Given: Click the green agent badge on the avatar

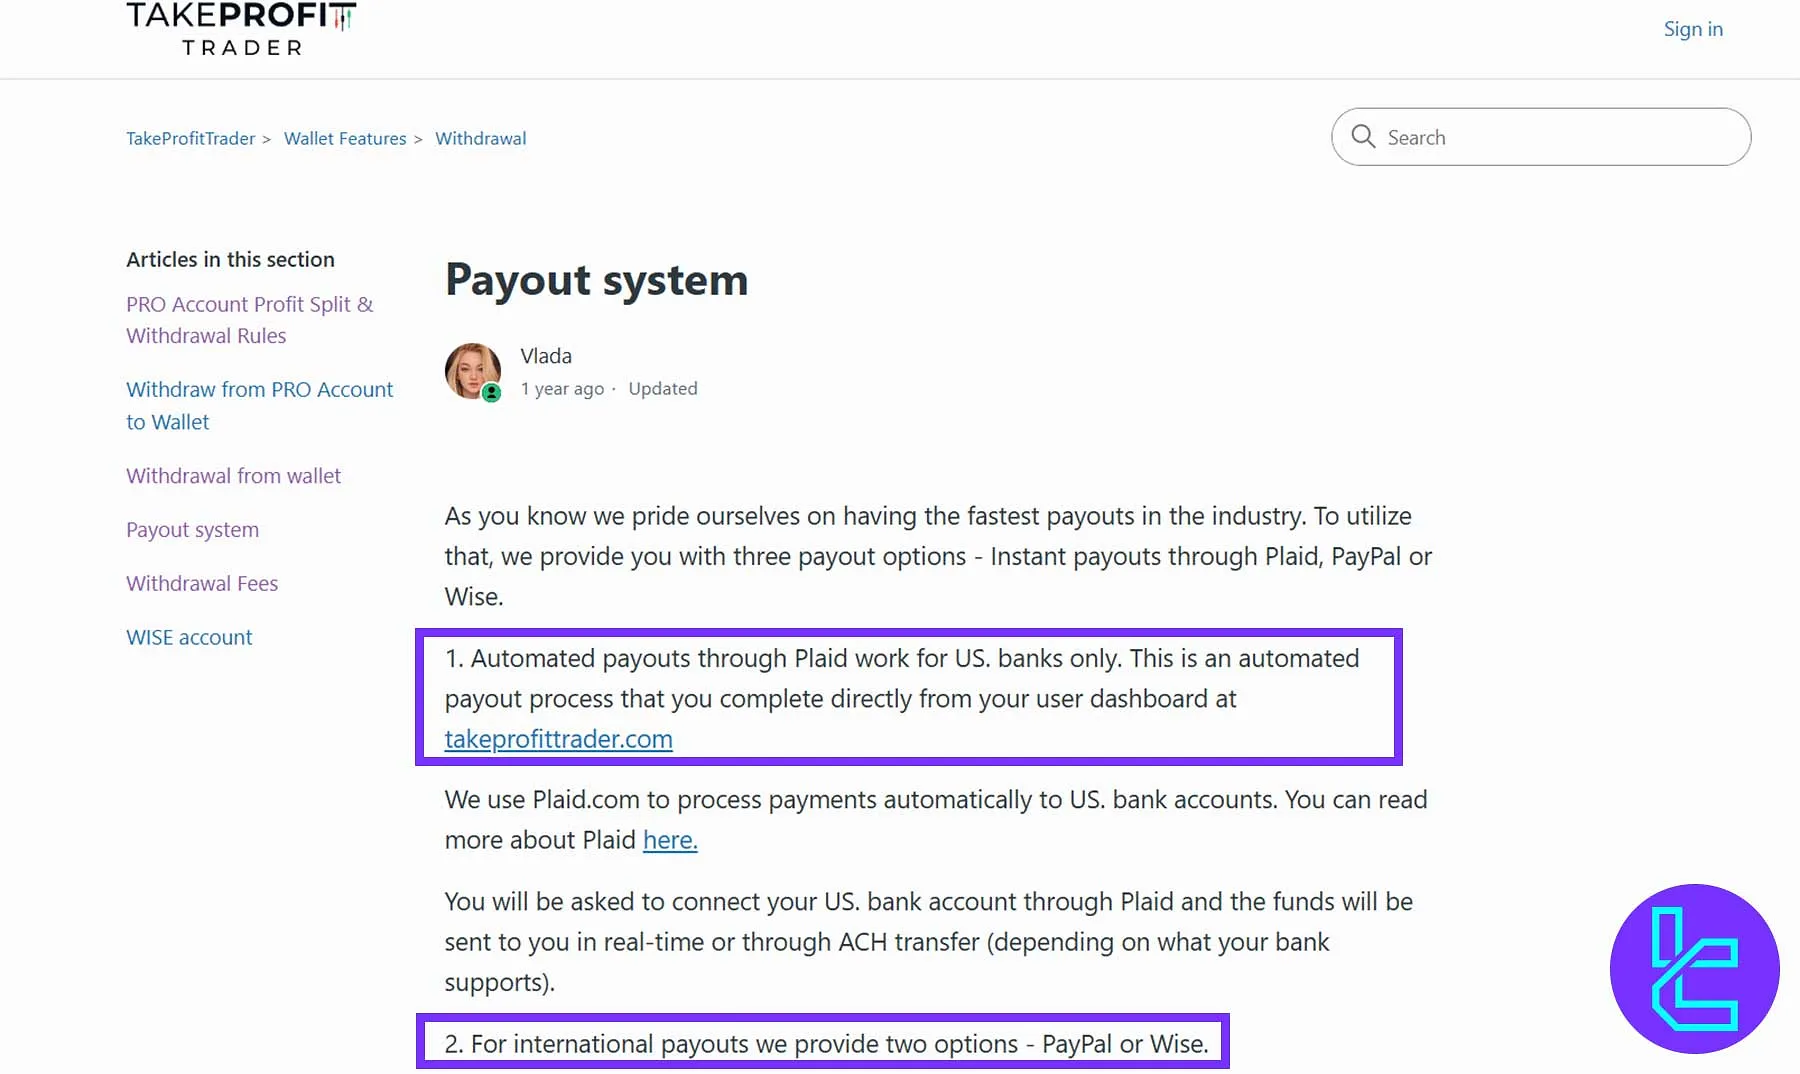Looking at the screenshot, I should [491, 394].
